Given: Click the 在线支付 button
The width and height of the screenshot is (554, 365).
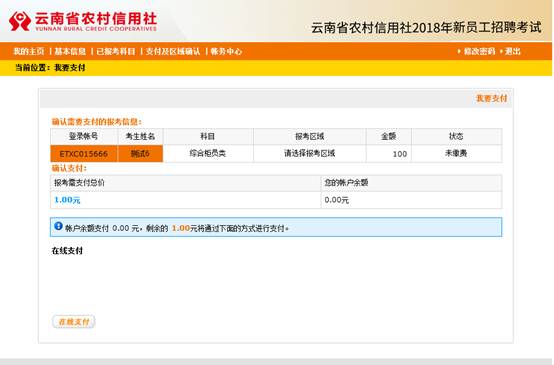Looking at the screenshot, I should click(74, 322).
